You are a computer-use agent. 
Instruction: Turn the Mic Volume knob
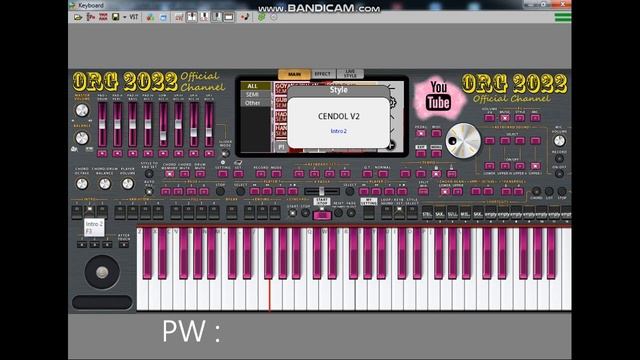click(x=559, y=140)
